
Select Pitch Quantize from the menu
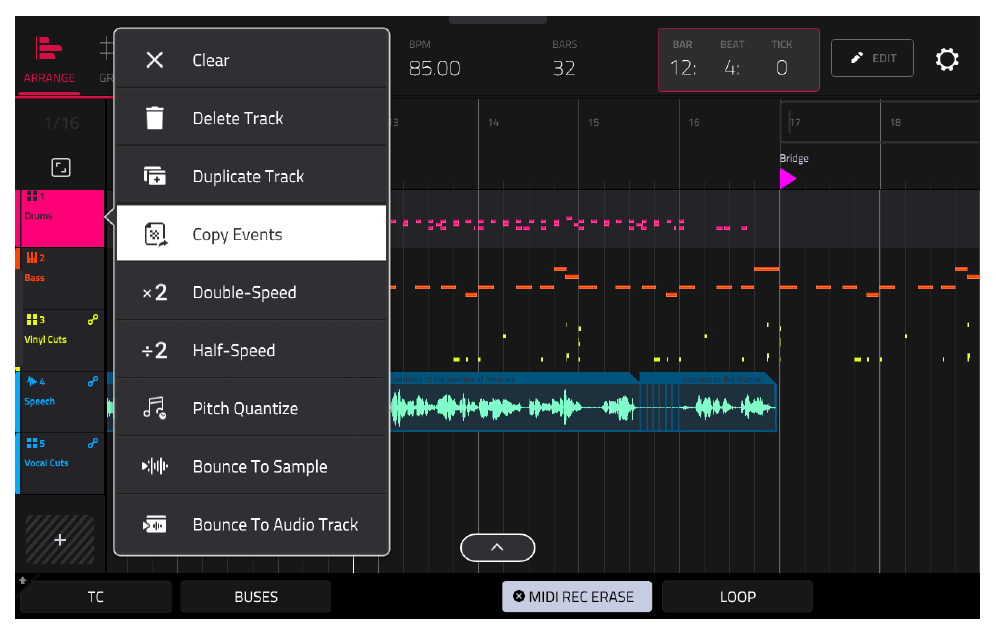252,408
